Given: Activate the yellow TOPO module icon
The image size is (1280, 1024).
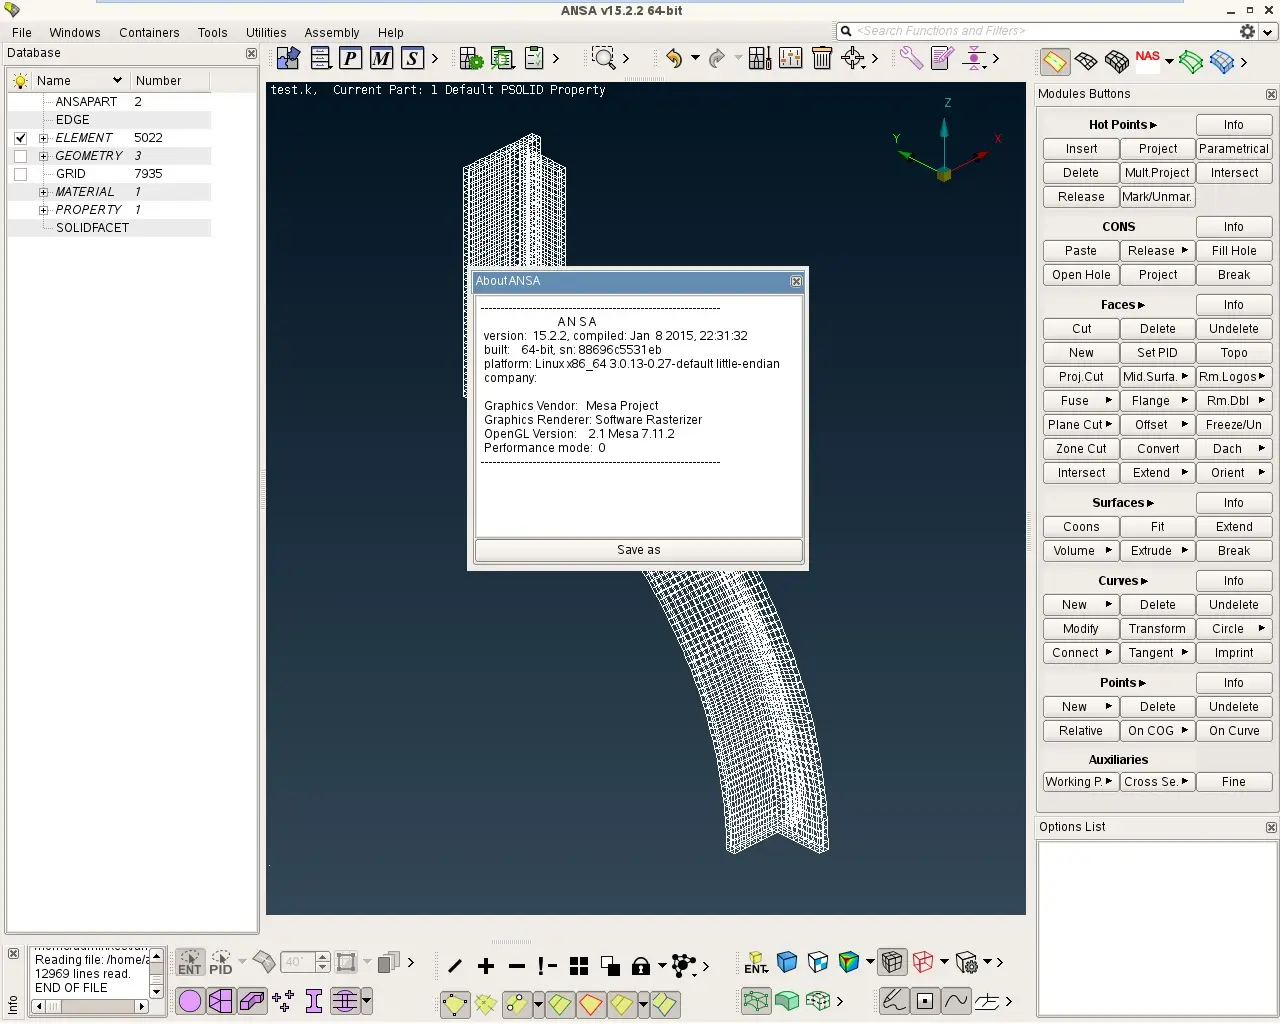Looking at the screenshot, I should click(1055, 61).
